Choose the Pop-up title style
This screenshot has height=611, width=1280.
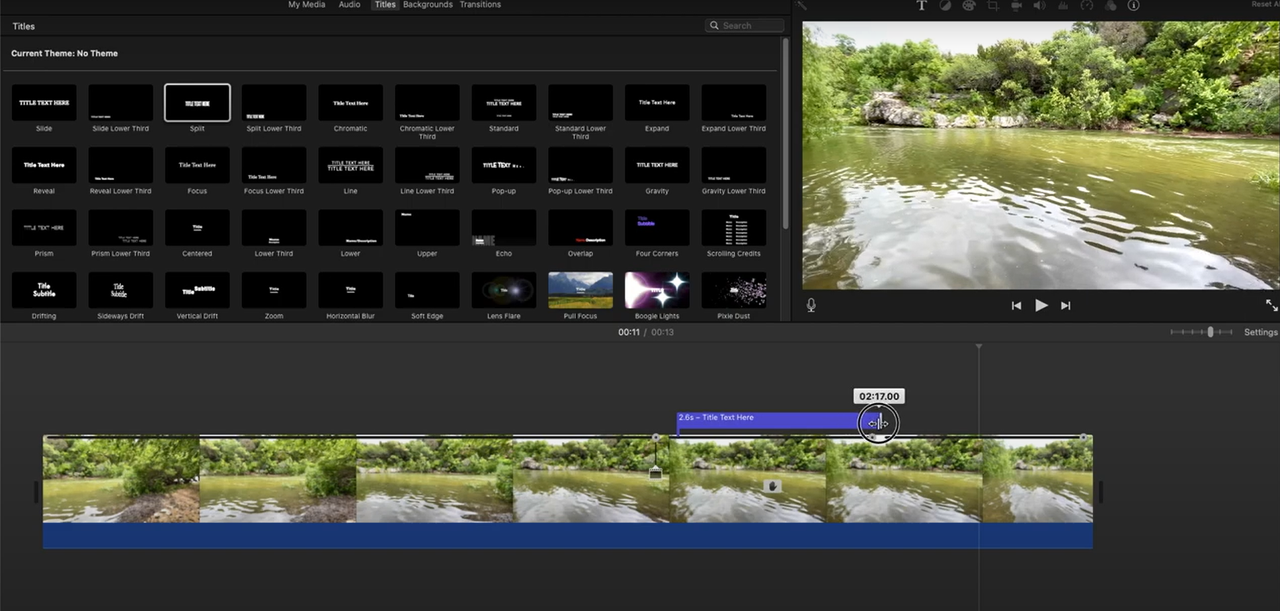pyautogui.click(x=504, y=165)
